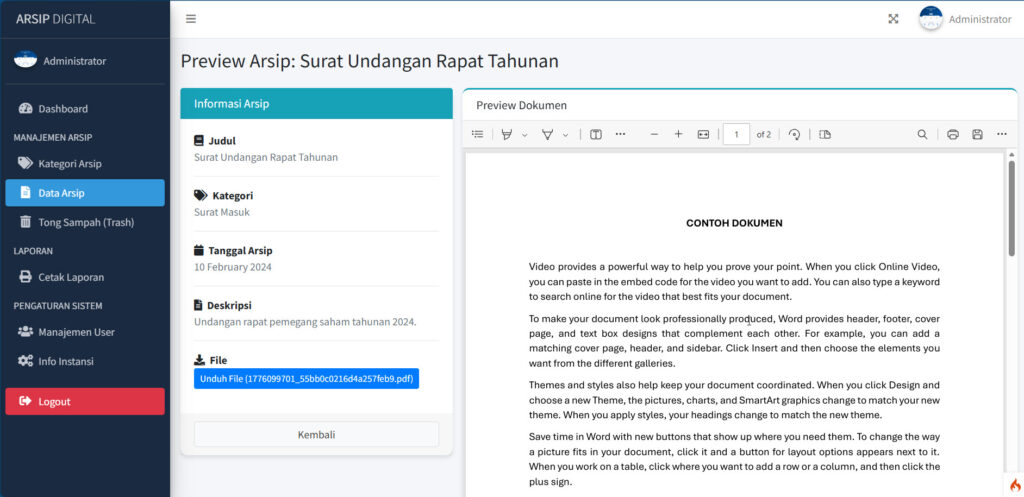Expand the highlight tool dropdown arrow

[x=525, y=135]
